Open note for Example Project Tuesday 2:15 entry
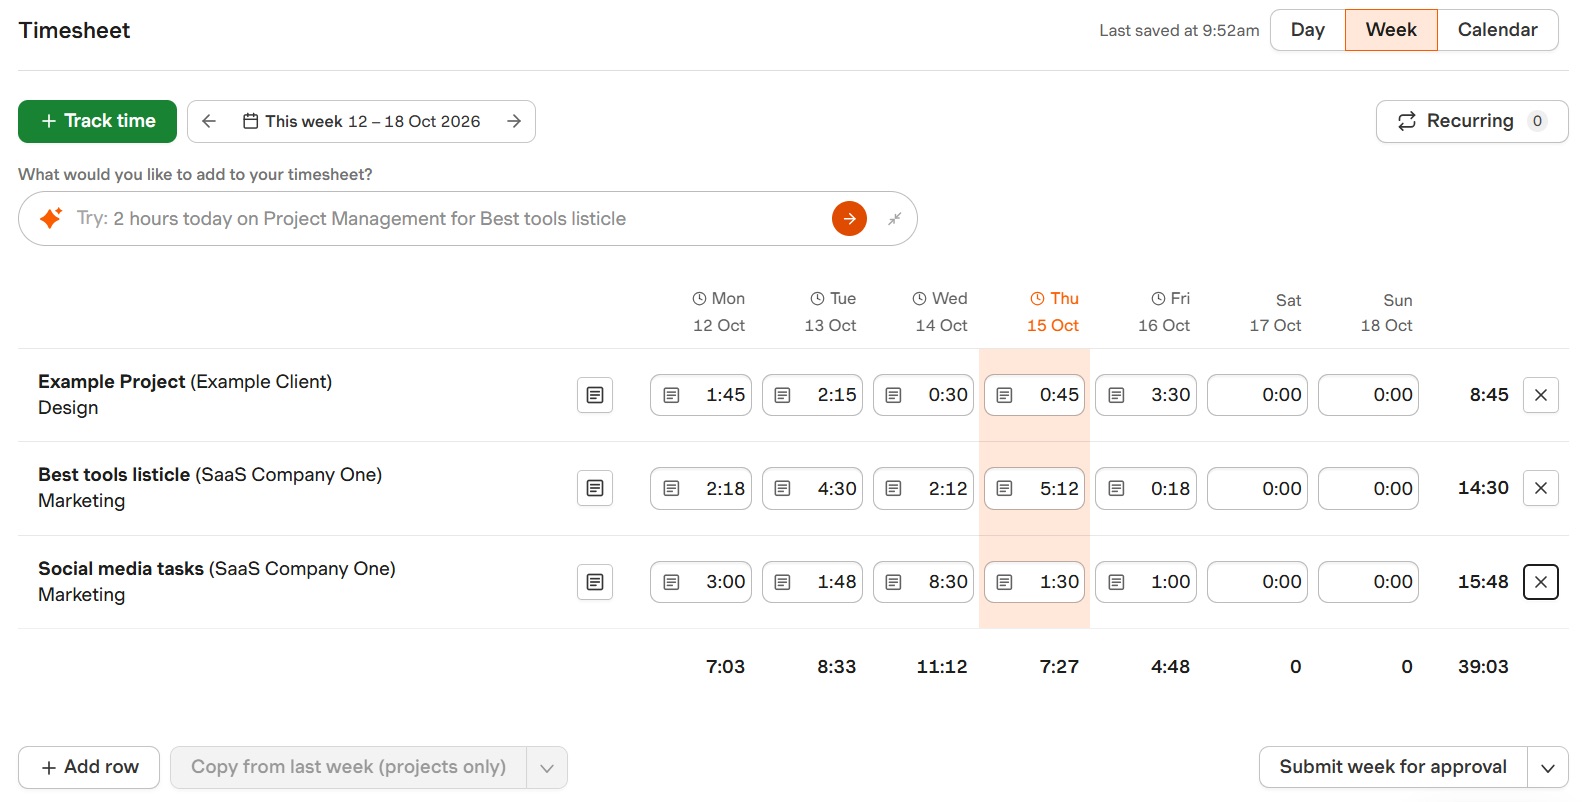Viewport: 1592px width, 802px height. coord(783,395)
